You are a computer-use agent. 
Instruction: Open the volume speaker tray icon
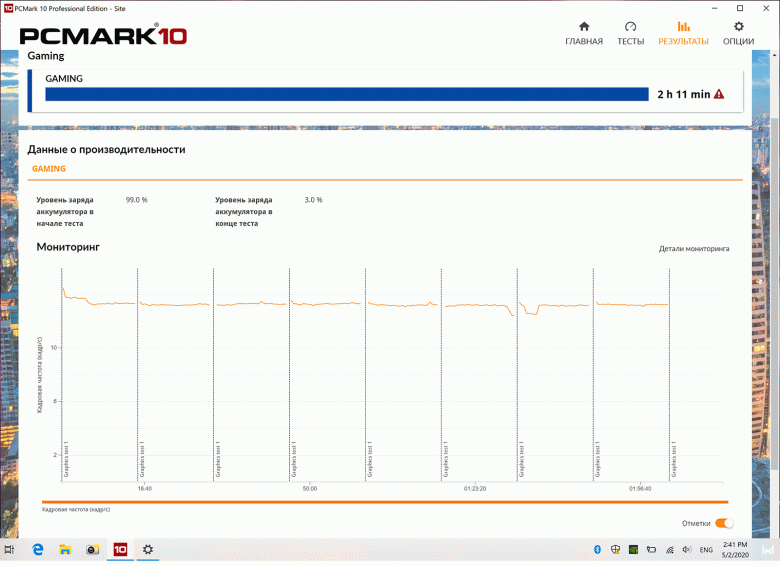687,550
